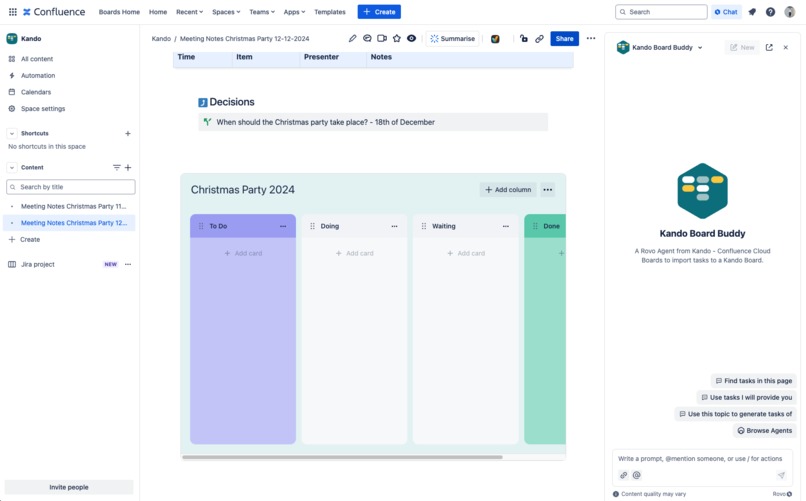
Task: Click the board horizontal scrollbar
Action: click(342, 457)
